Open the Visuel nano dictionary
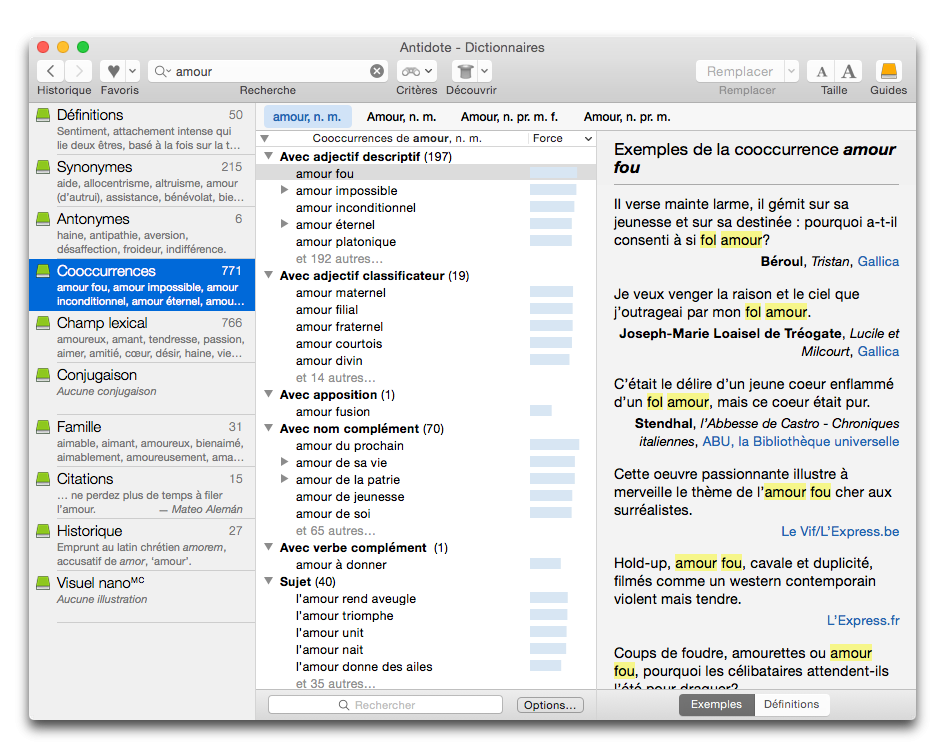Screen dimensions: 945x756 pyautogui.click(x=142, y=596)
